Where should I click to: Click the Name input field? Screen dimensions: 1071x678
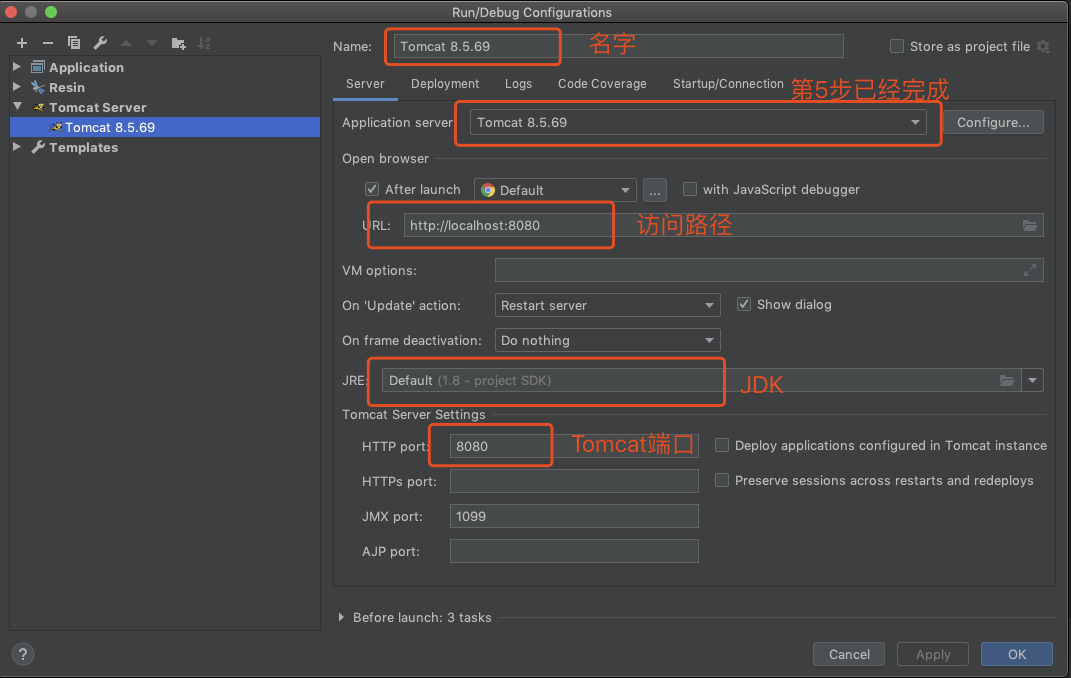pyautogui.click(x=618, y=46)
